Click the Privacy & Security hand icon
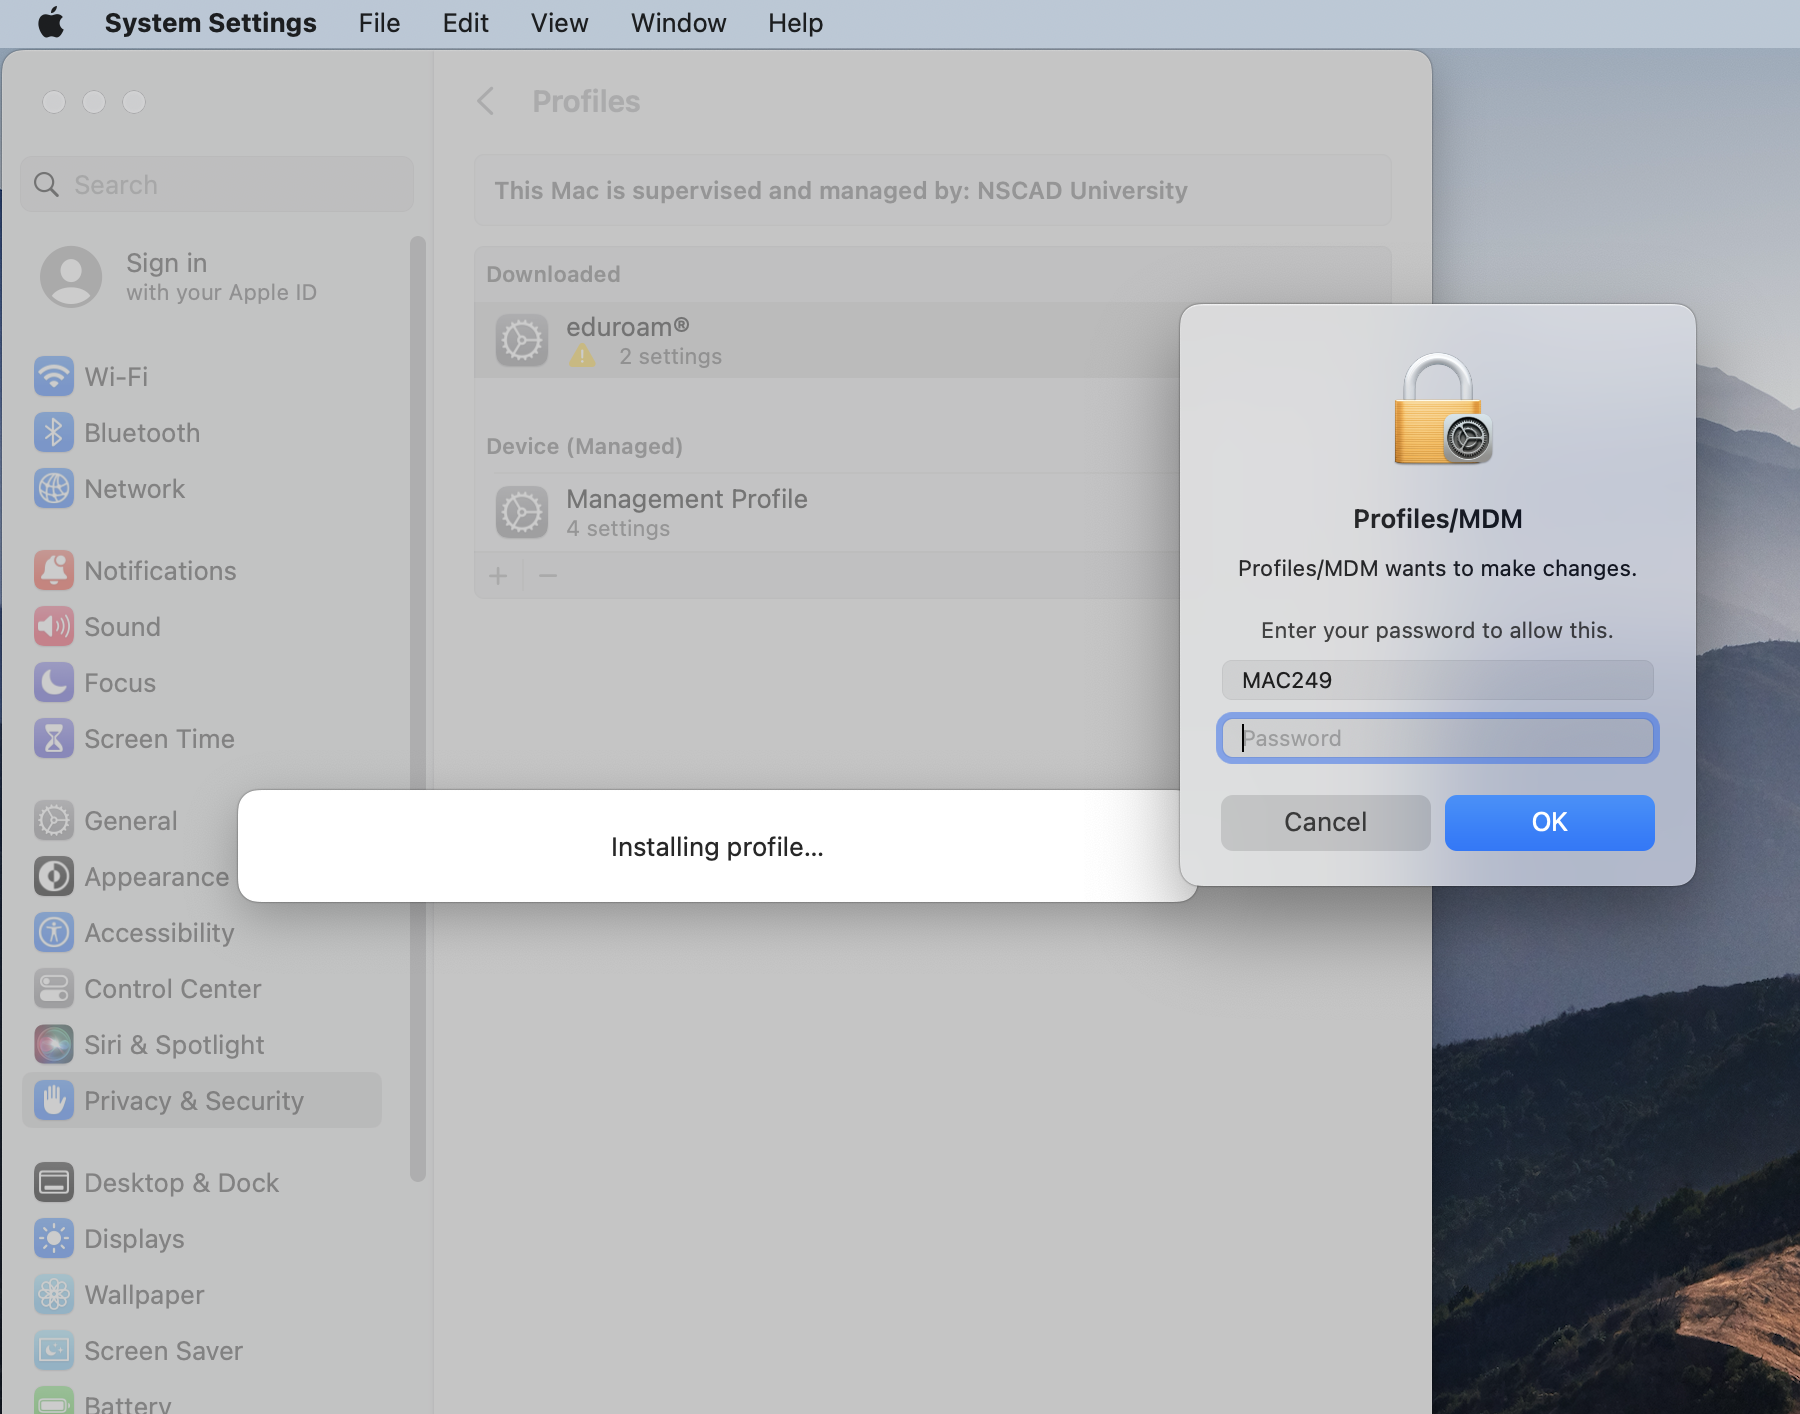 (x=54, y=1100)
